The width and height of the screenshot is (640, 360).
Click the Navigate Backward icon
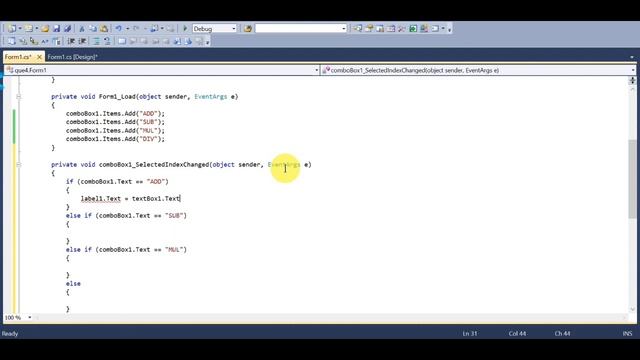click(x=154, y=29)
